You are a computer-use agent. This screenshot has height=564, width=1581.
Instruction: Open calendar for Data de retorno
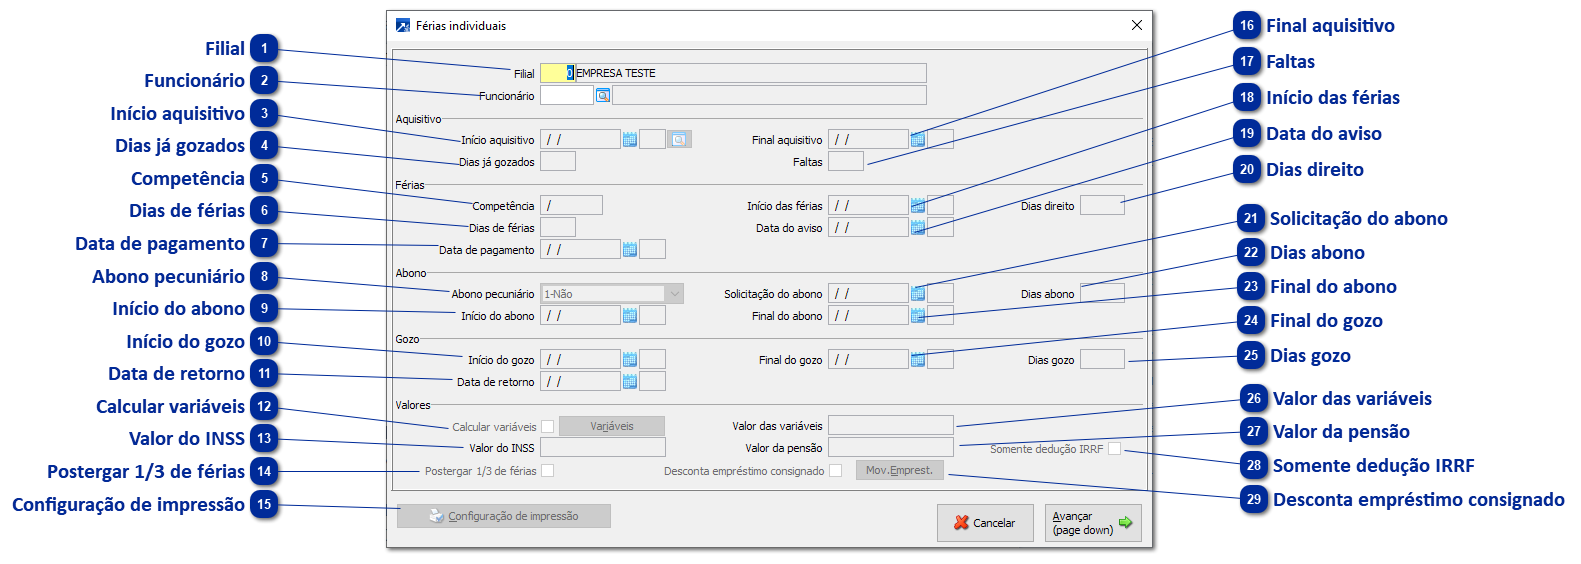pos(630,382)
